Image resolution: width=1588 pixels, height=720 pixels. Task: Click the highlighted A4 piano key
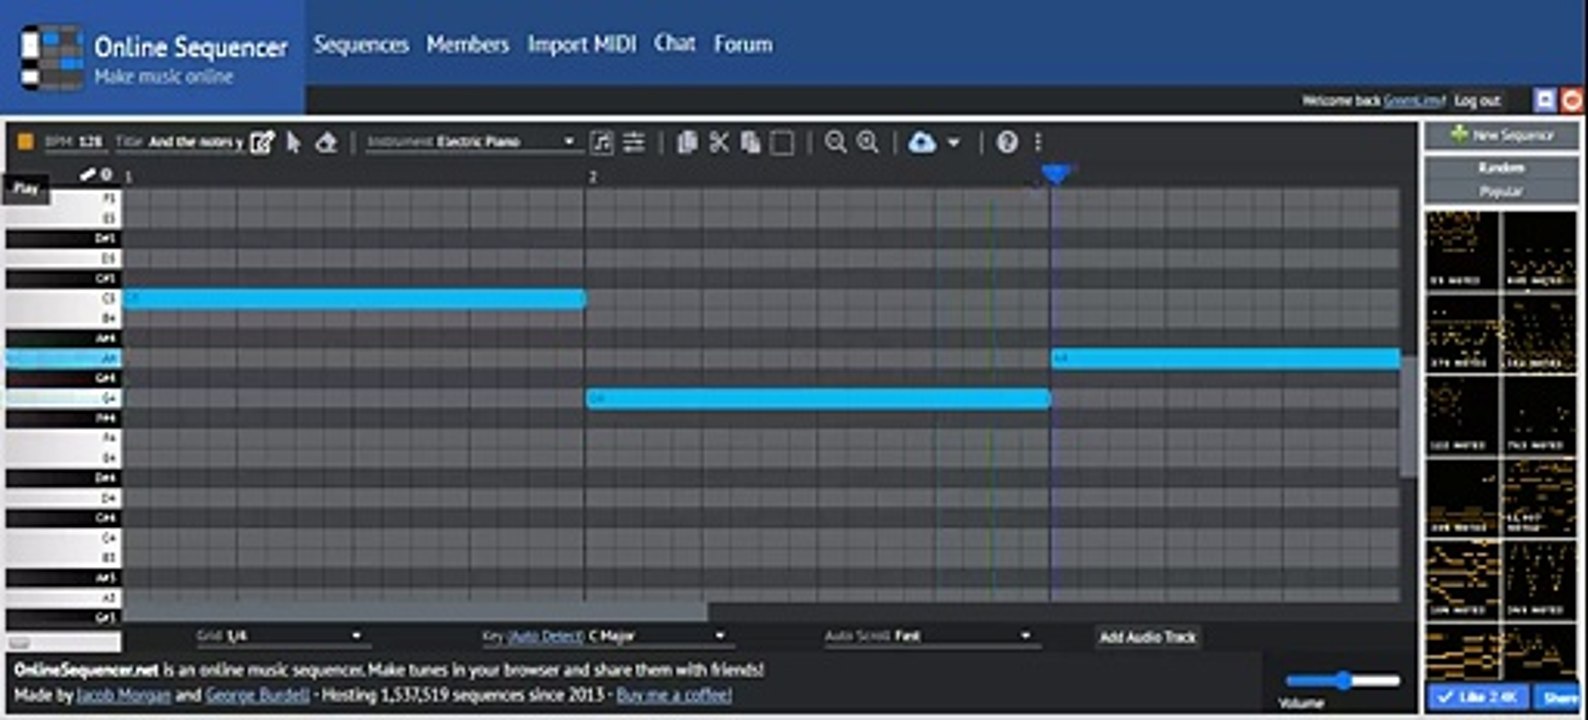click(63, 358)
